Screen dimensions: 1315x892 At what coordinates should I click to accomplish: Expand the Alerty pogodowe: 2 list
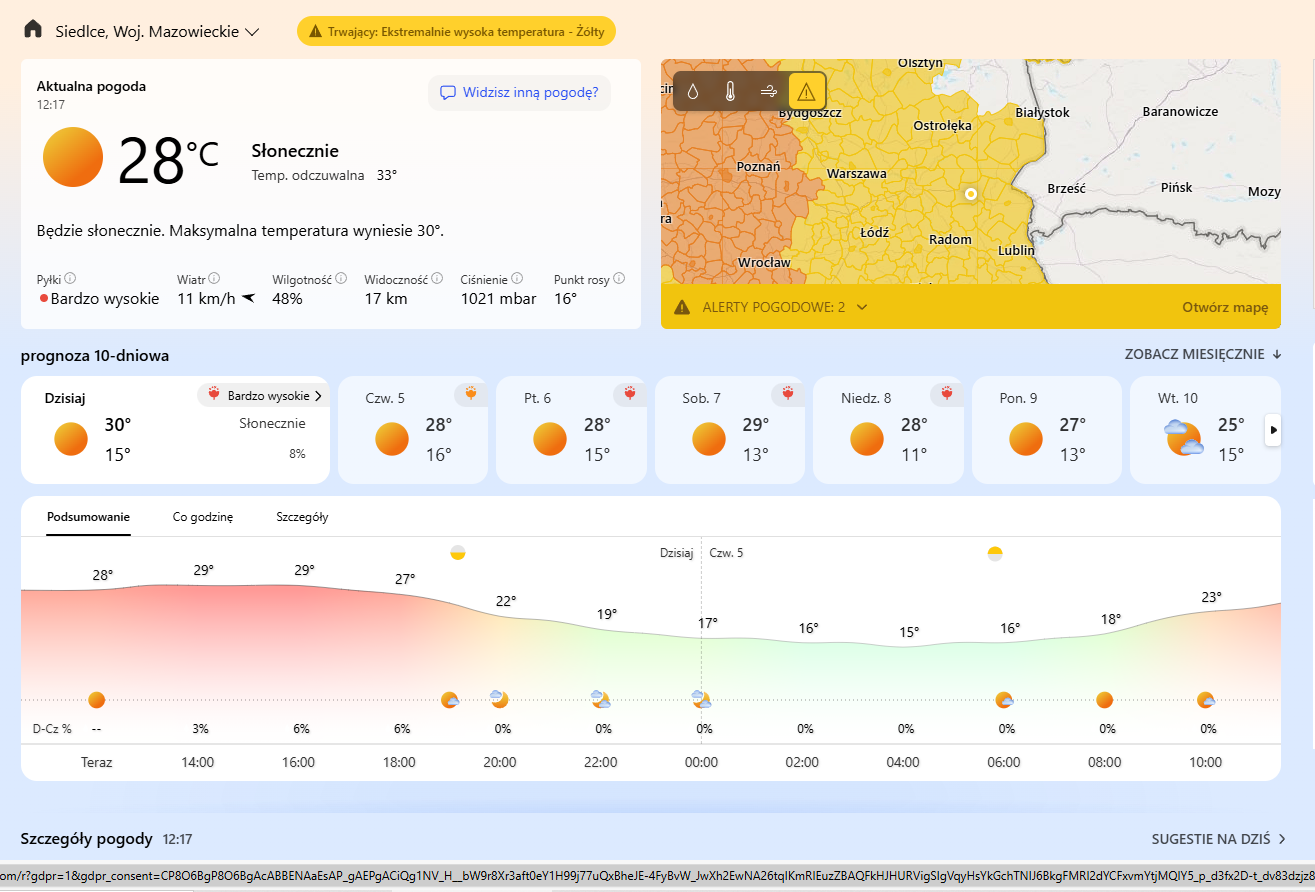[x=862, y=307]
